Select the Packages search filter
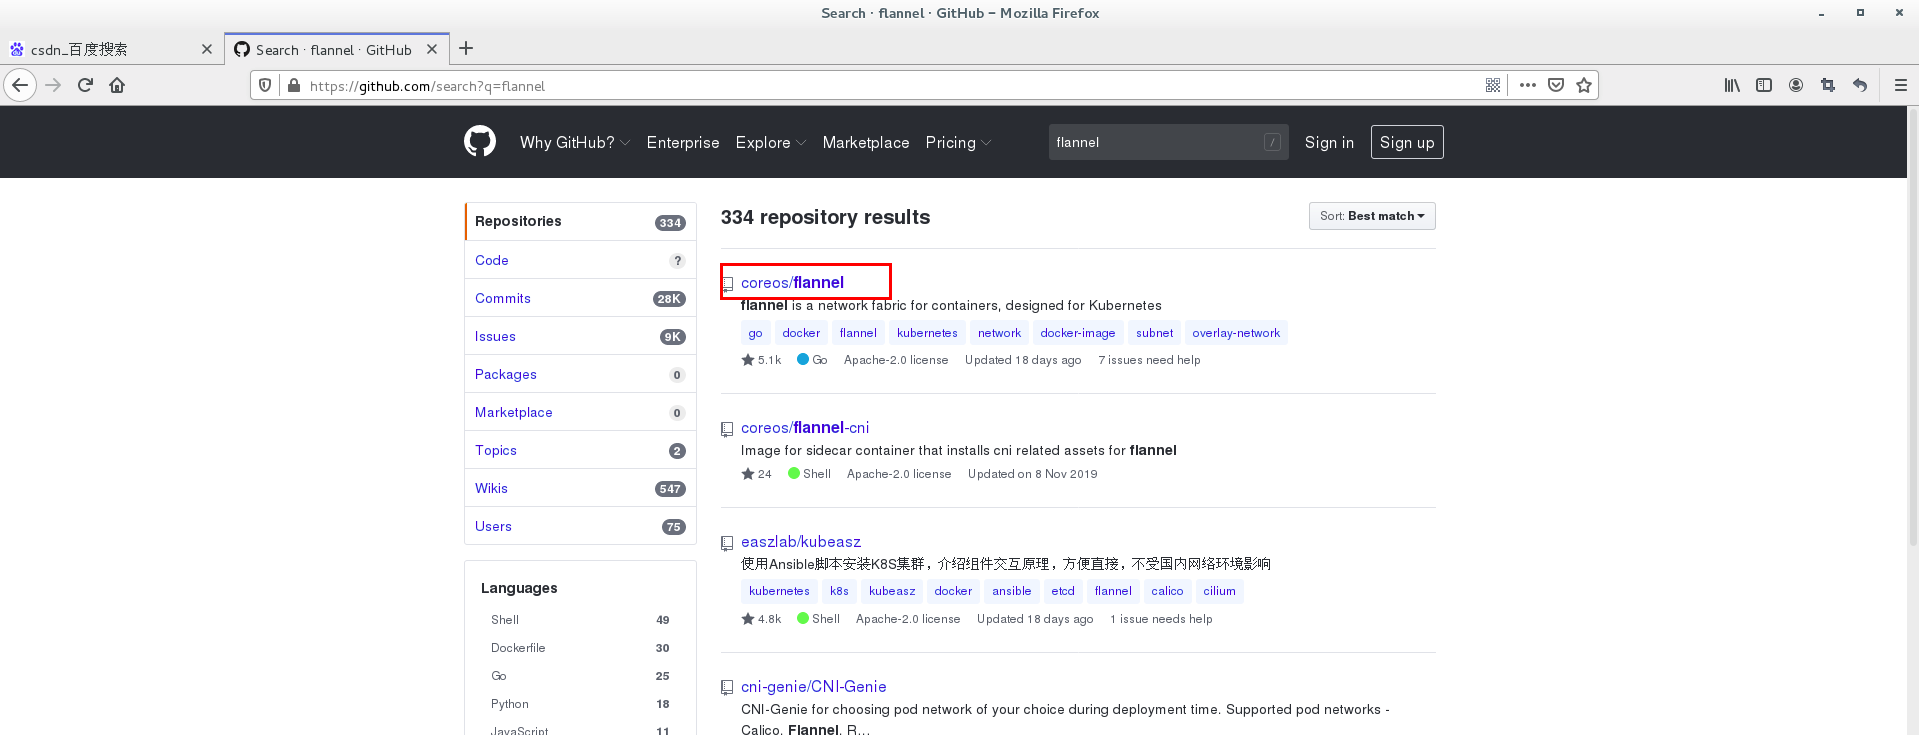 tap(580, 374)
